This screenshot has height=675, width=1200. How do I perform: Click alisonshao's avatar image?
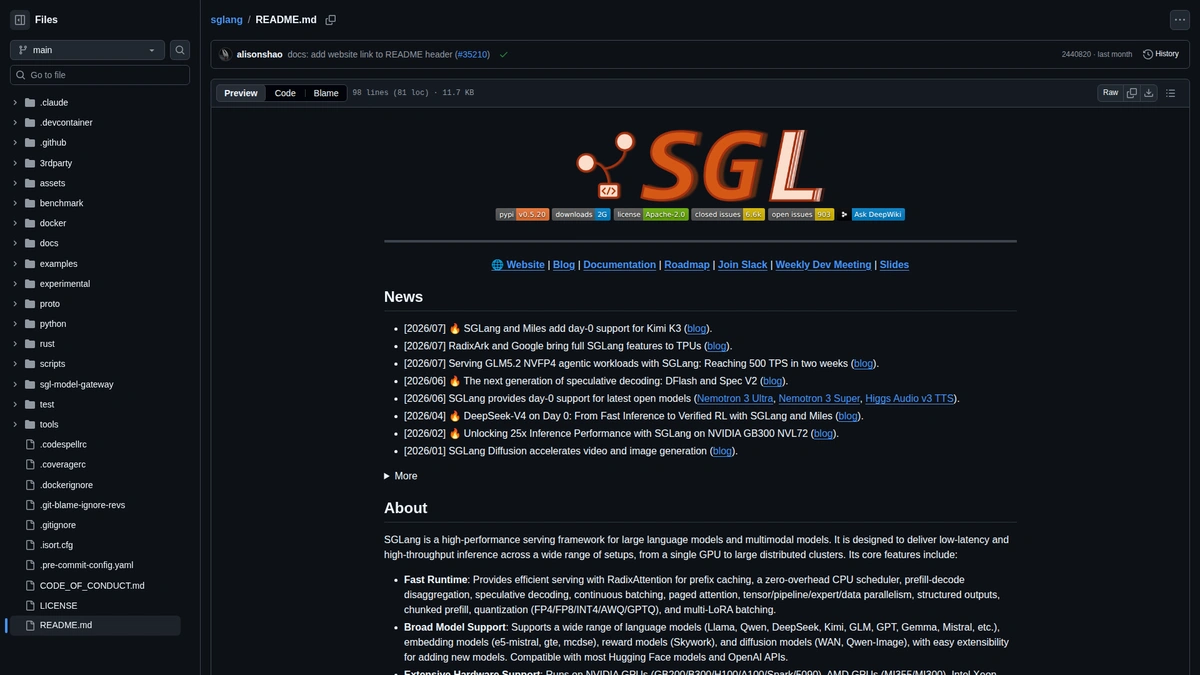pos(225,54)
